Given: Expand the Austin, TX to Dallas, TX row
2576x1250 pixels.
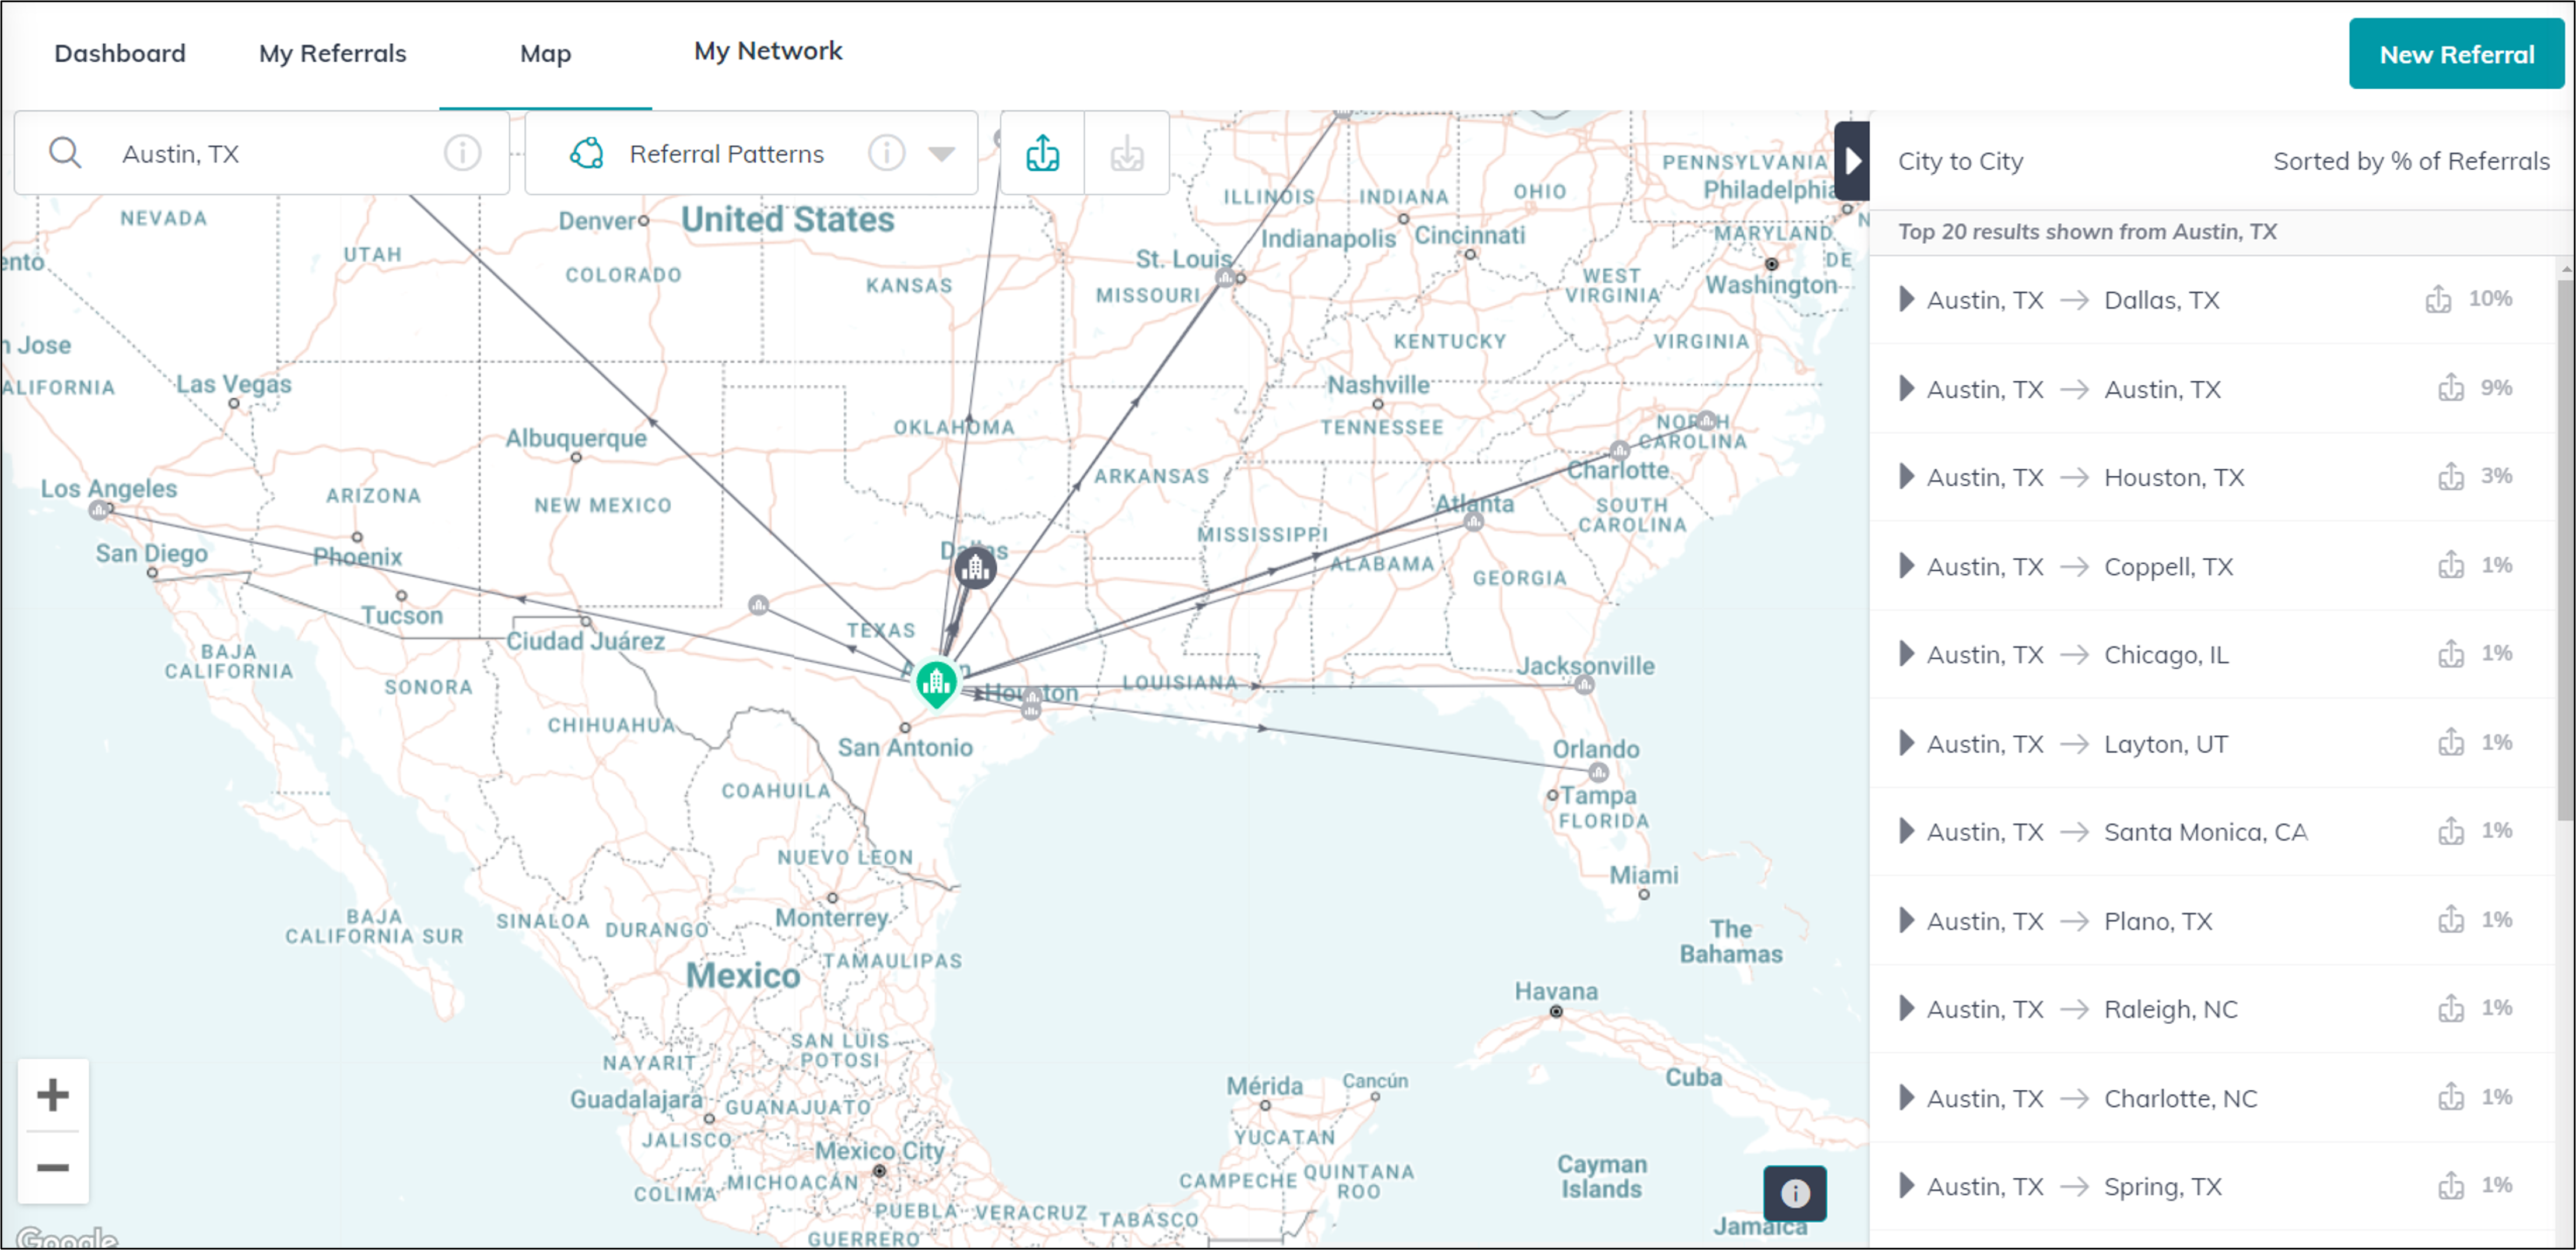Looking at the screenshot, I should tap(1906, 299).
